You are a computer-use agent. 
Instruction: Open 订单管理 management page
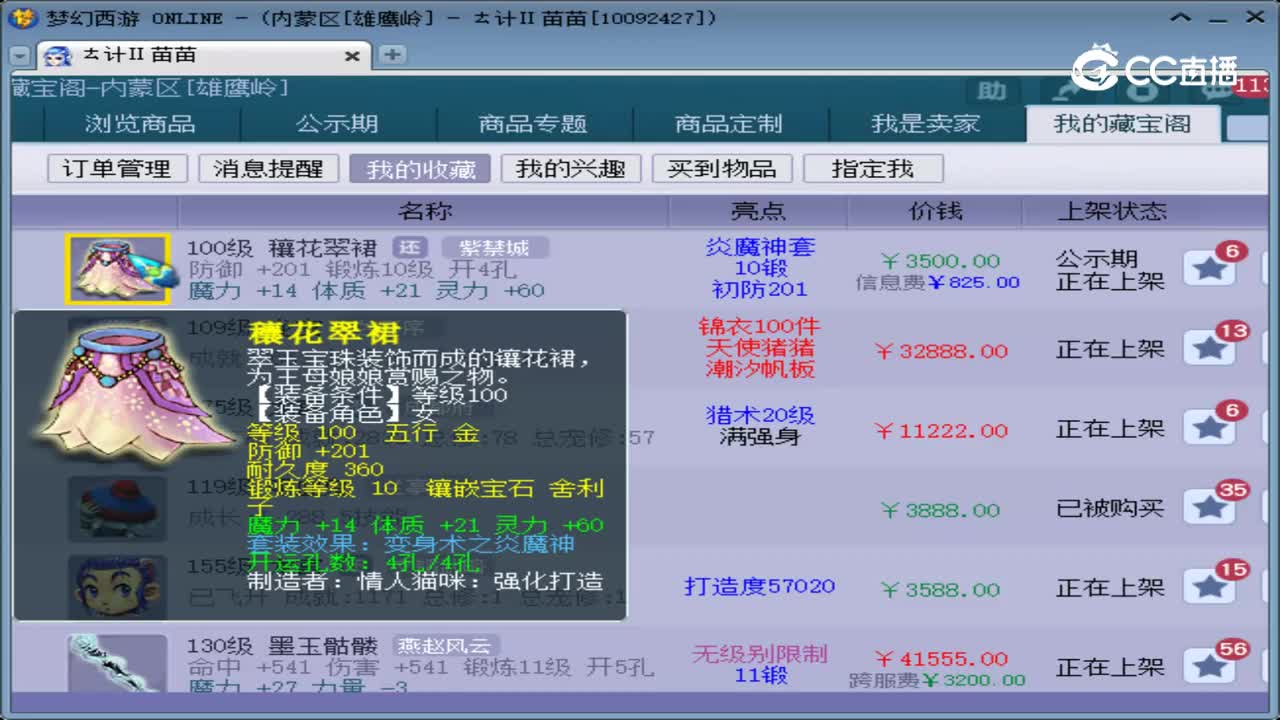click(x=119, y=168)
